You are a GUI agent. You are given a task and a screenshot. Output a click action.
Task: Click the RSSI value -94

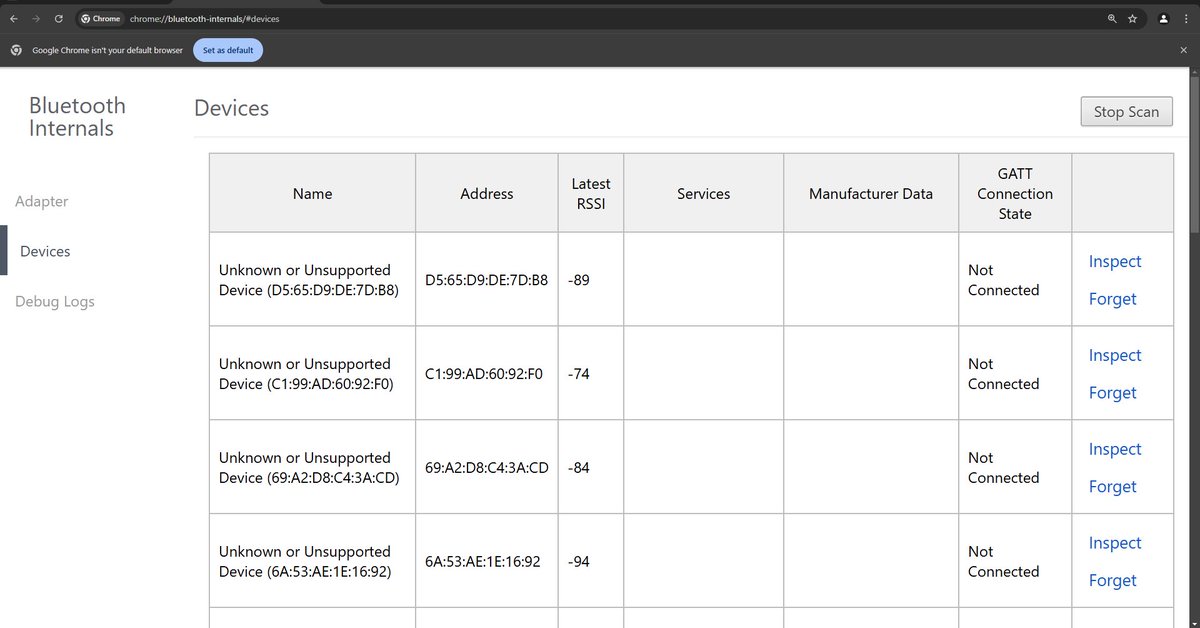point(579,562)
